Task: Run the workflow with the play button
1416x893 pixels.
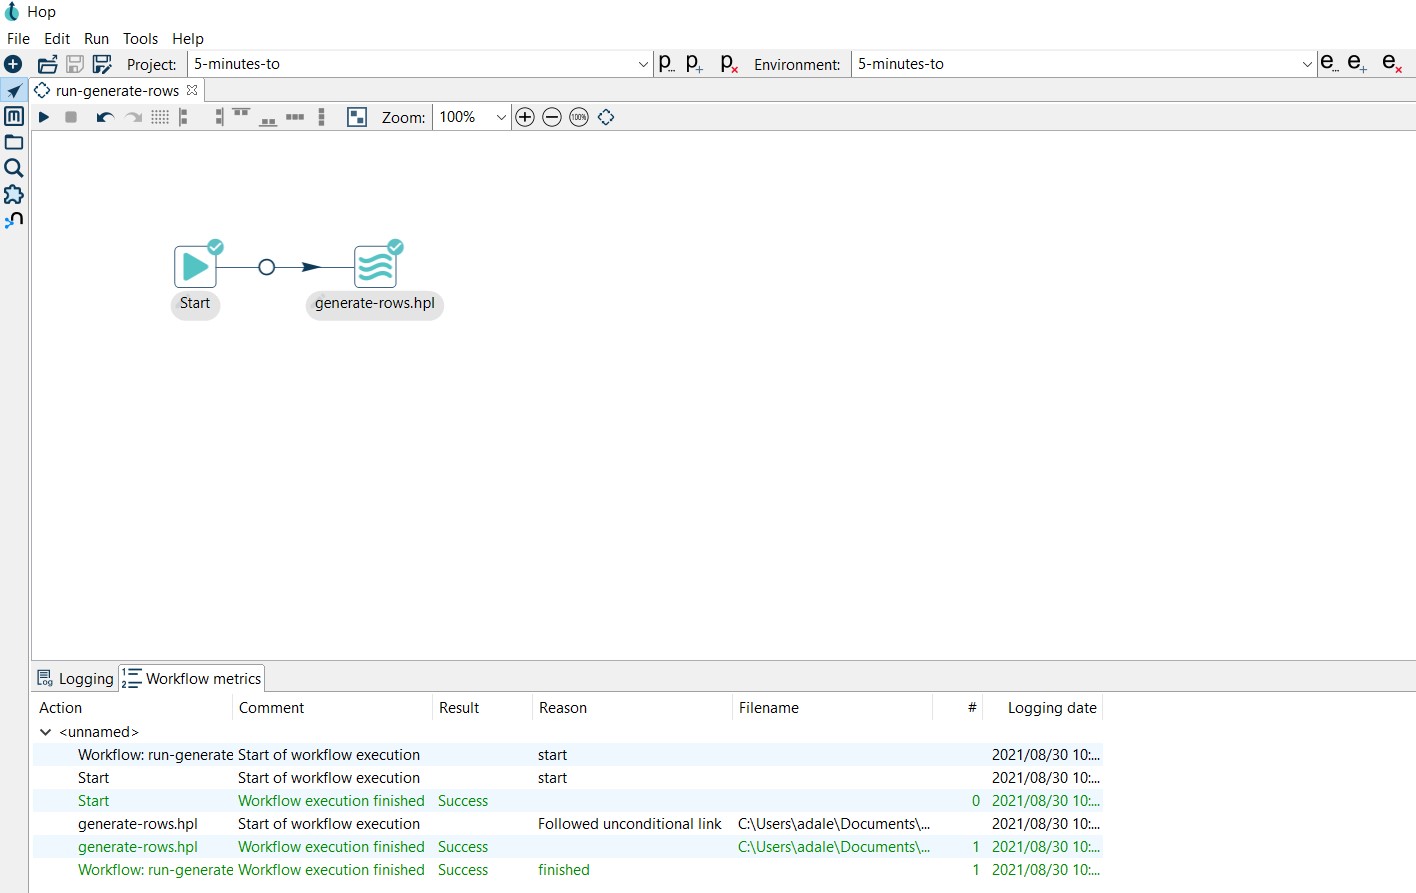Action: click(x=44, y=117)
